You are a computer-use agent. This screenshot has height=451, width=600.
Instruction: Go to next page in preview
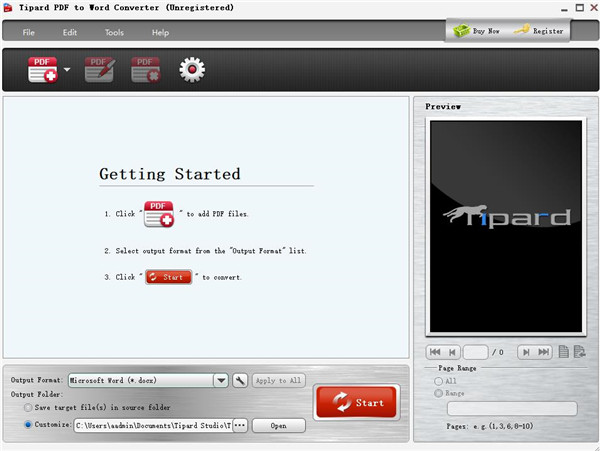point(526,352)
